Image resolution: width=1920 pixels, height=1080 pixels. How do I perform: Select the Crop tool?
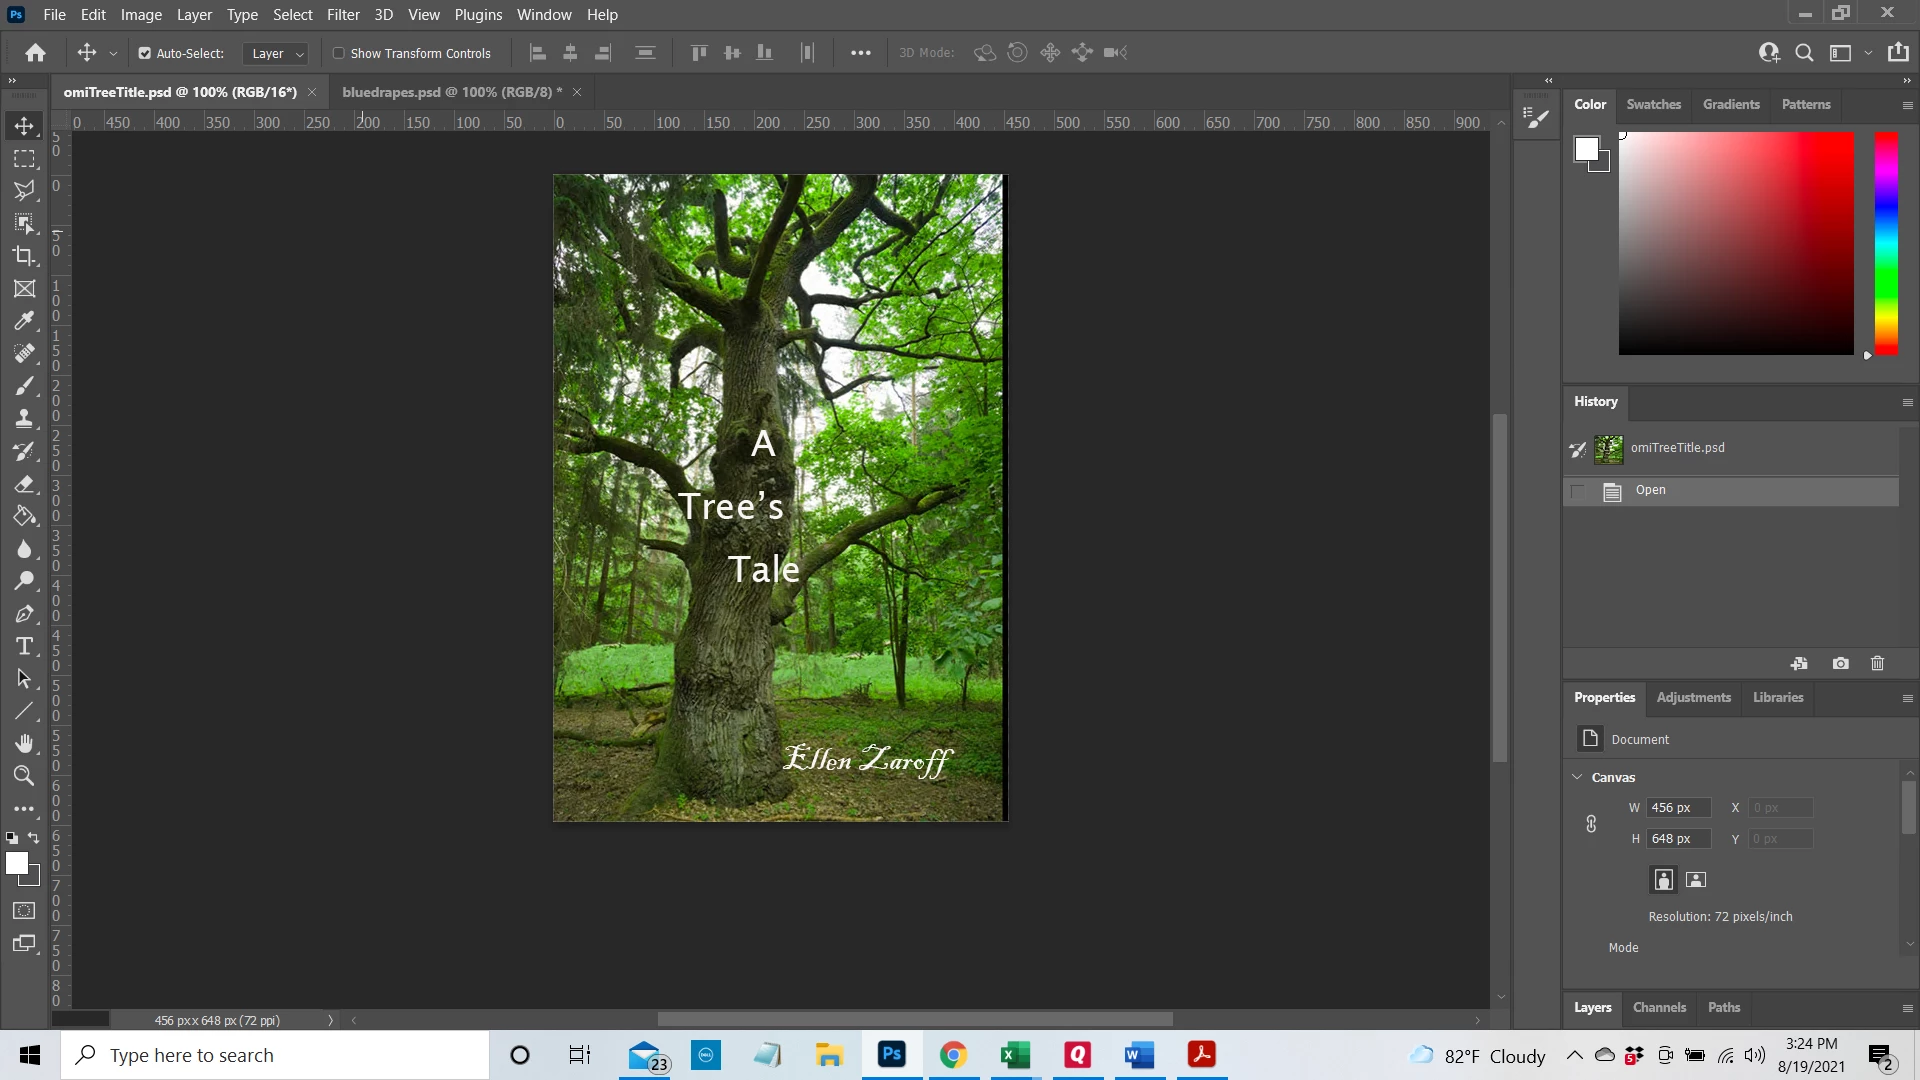(x=24, y=256)
